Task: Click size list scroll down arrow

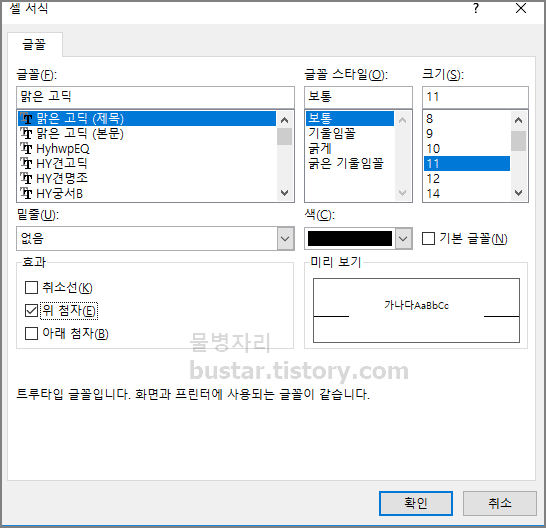Action: [518, 193]
